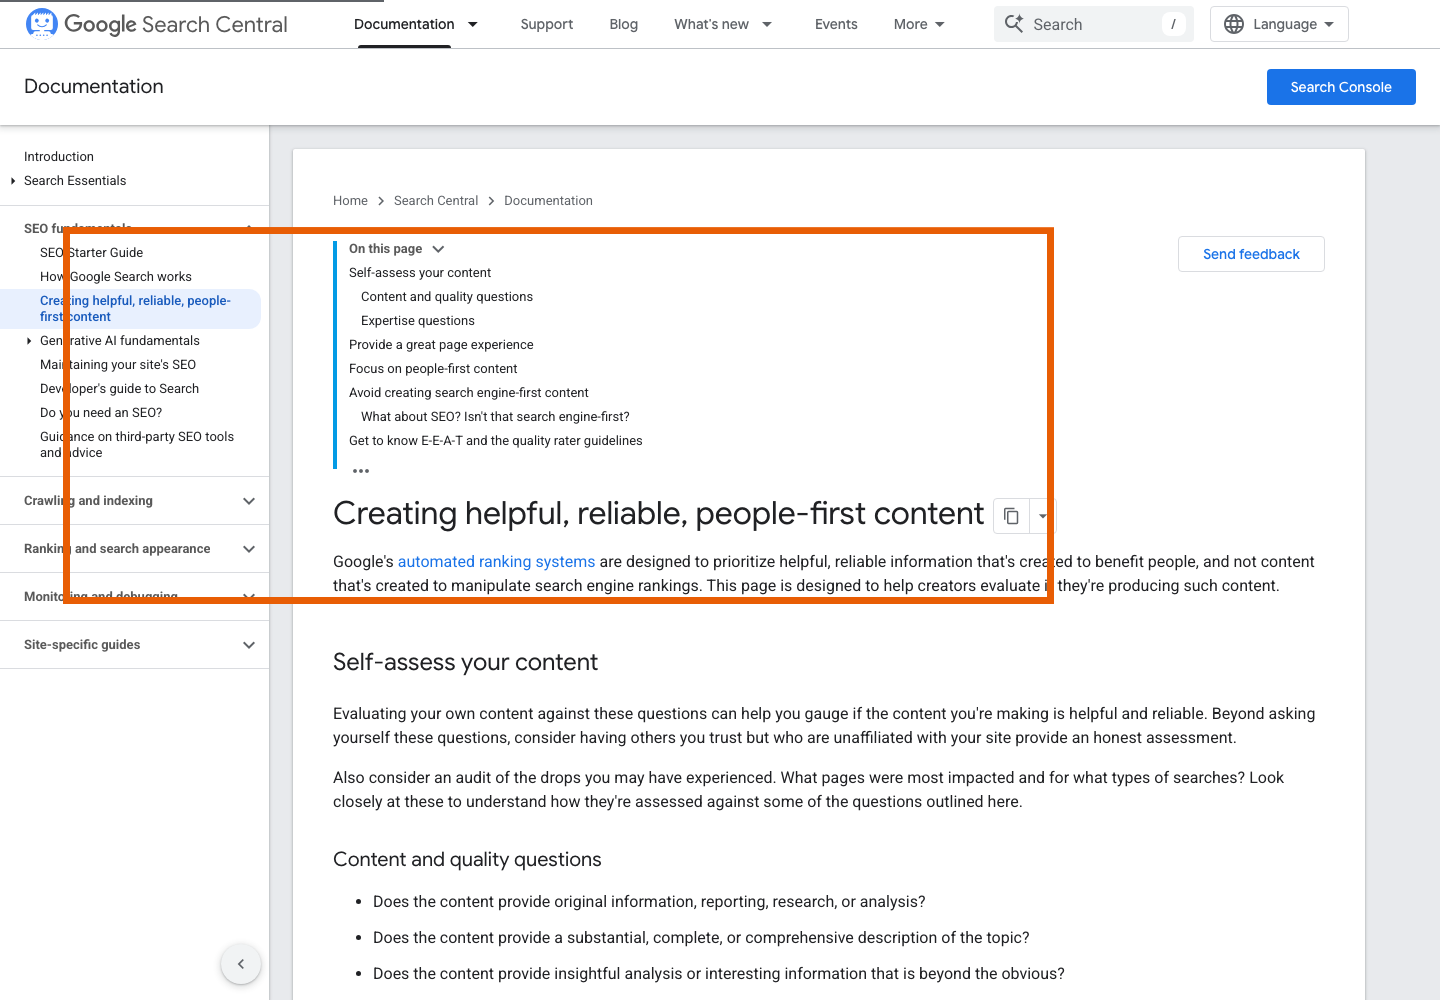Click in the Search input field
This screenshot has height=1000, width=1440.
(1094, 24)
